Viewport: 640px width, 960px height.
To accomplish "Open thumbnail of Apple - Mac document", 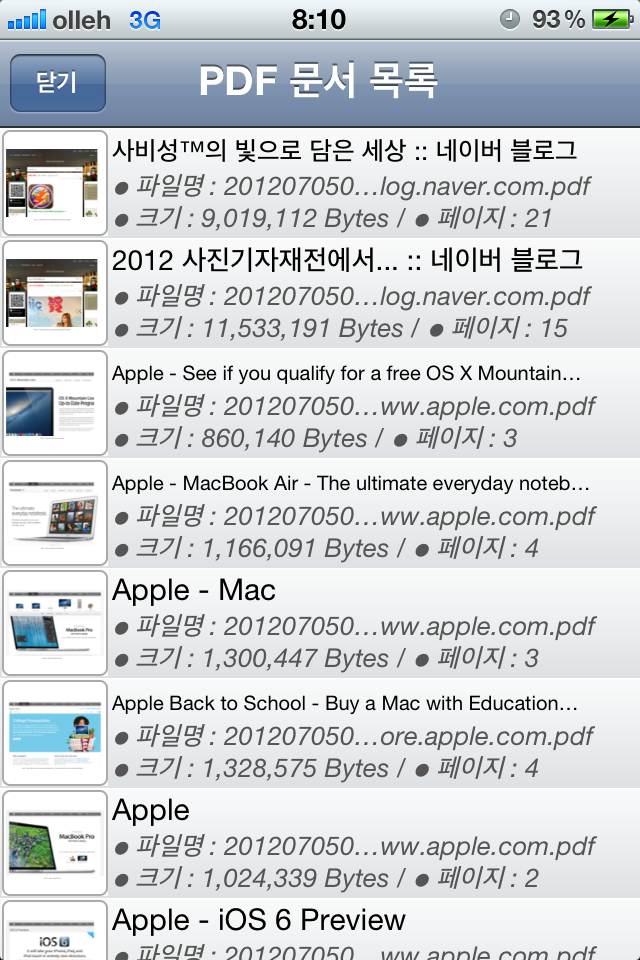I will click(x=55, y=623).
